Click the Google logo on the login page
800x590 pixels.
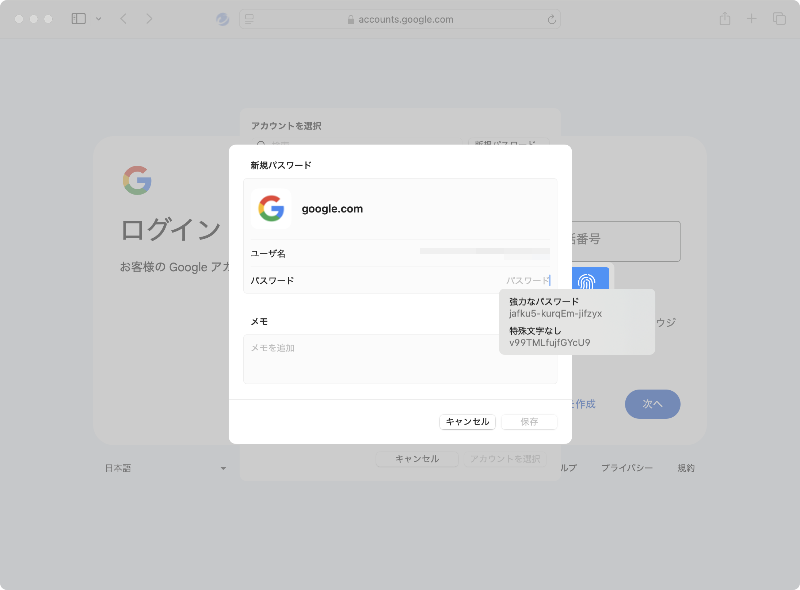coord(137,180)
